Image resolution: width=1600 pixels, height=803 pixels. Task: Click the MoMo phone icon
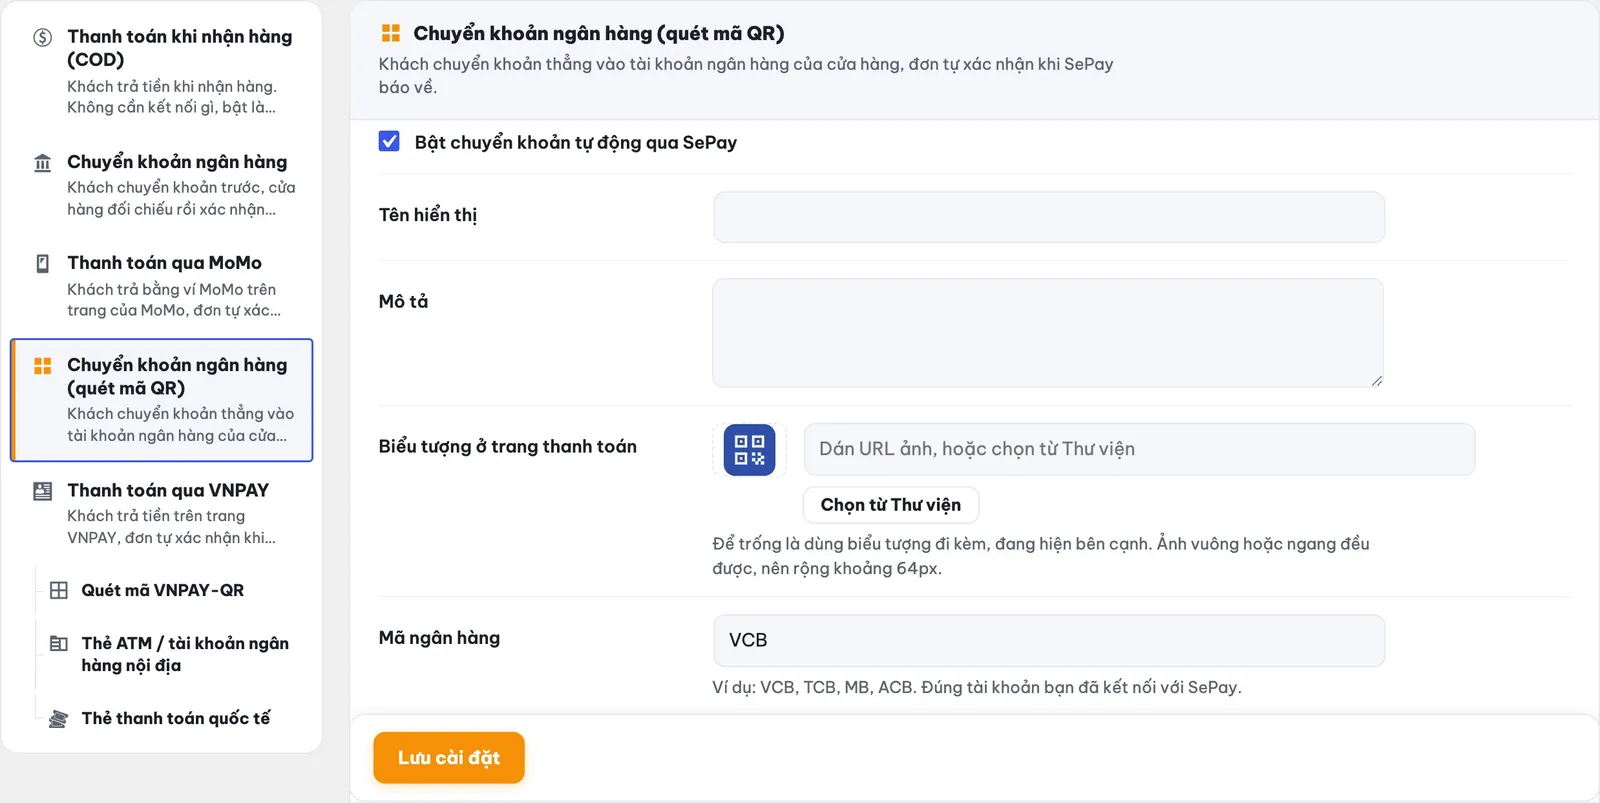point(42,264)
